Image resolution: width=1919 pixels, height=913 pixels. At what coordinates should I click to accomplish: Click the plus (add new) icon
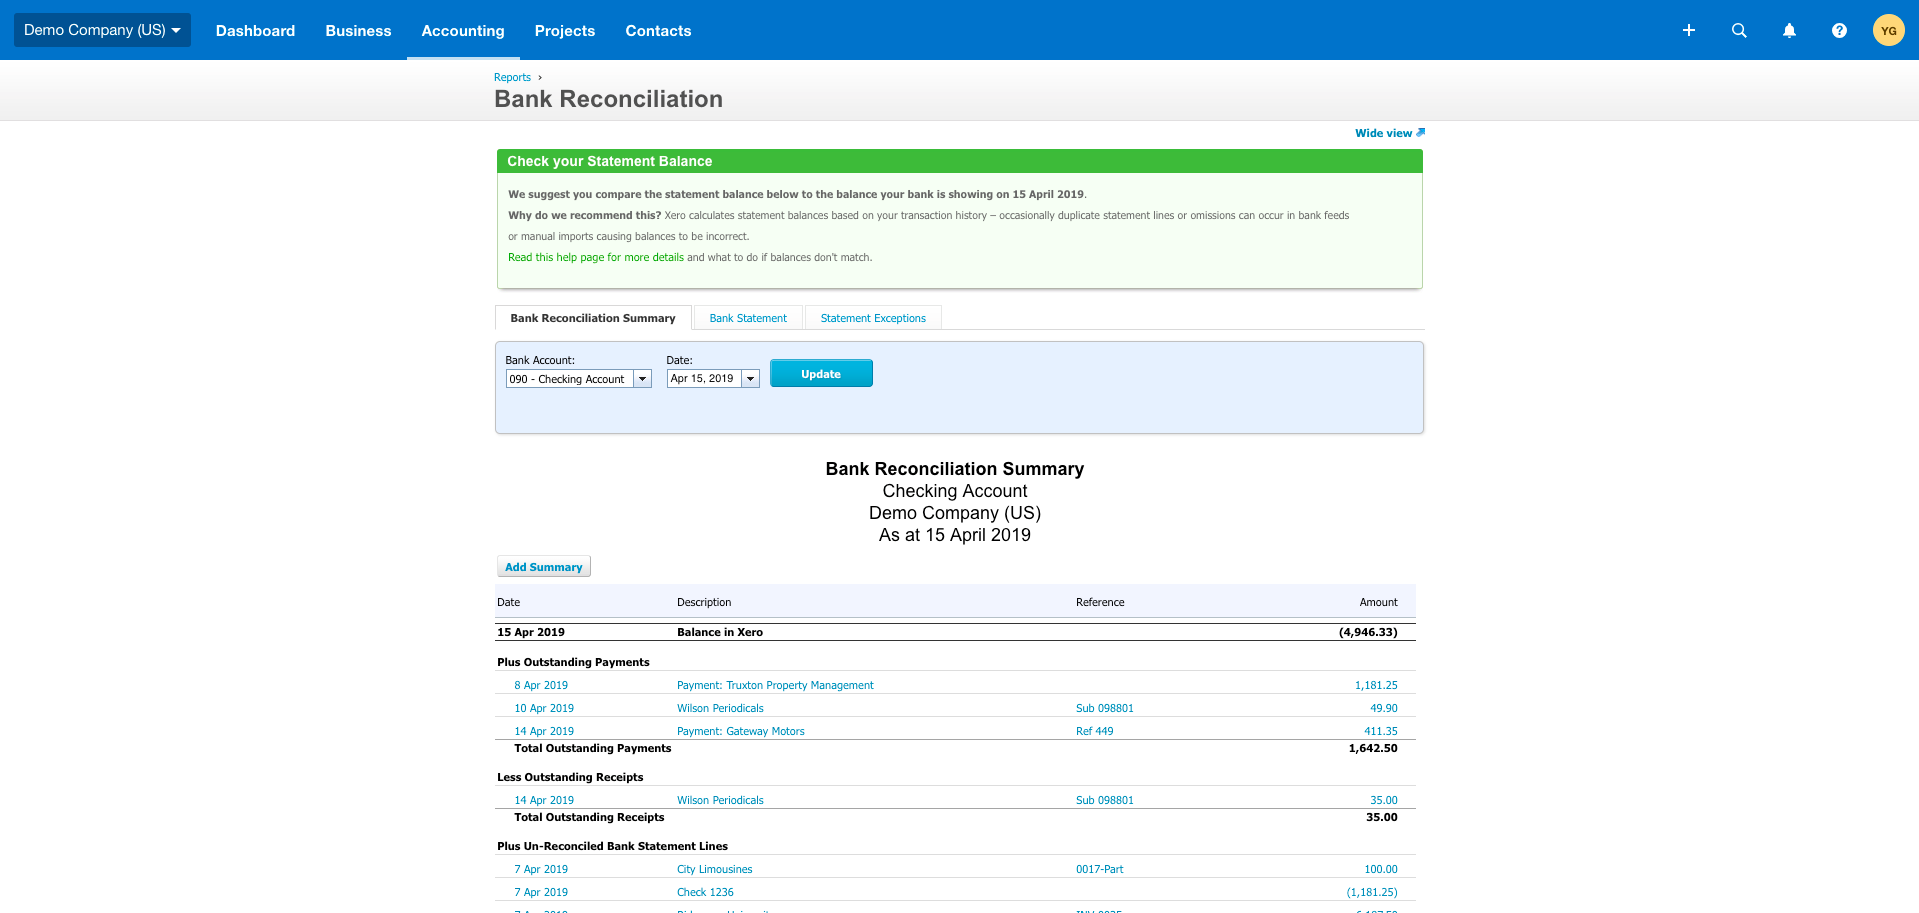click(1689, 30)
